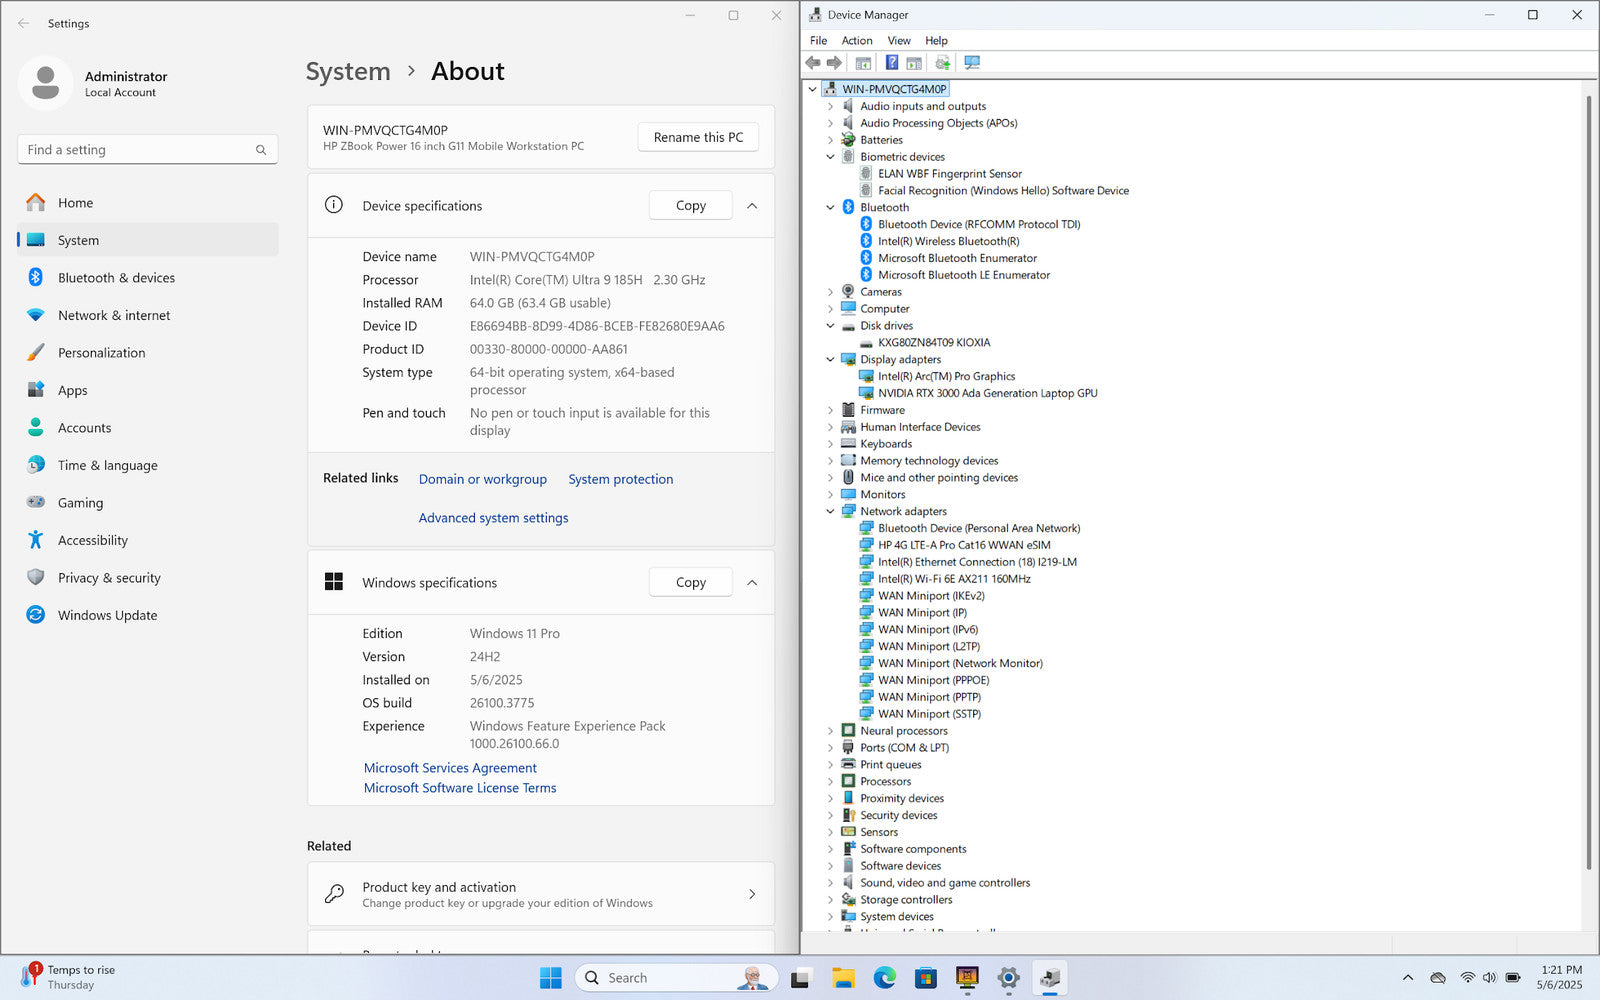
Task: Open the View menu in Device Manager
Action: [x=899, y=40]
